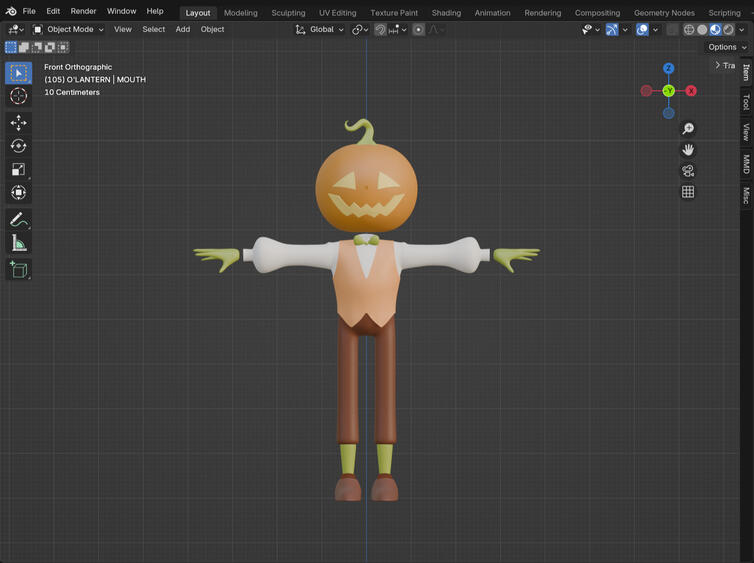
Task: Select the Cursor tool in toolbar
Action: [x=18, y=96]
